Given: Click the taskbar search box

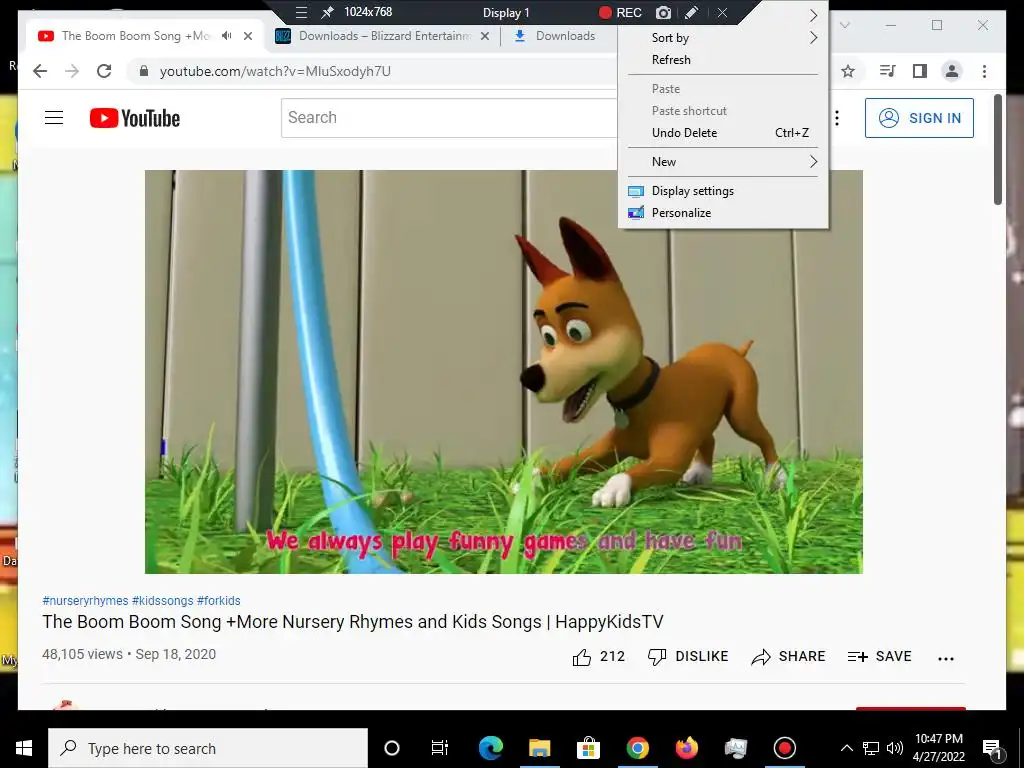Looking at the screenshot, I should [x=208, y=748].
